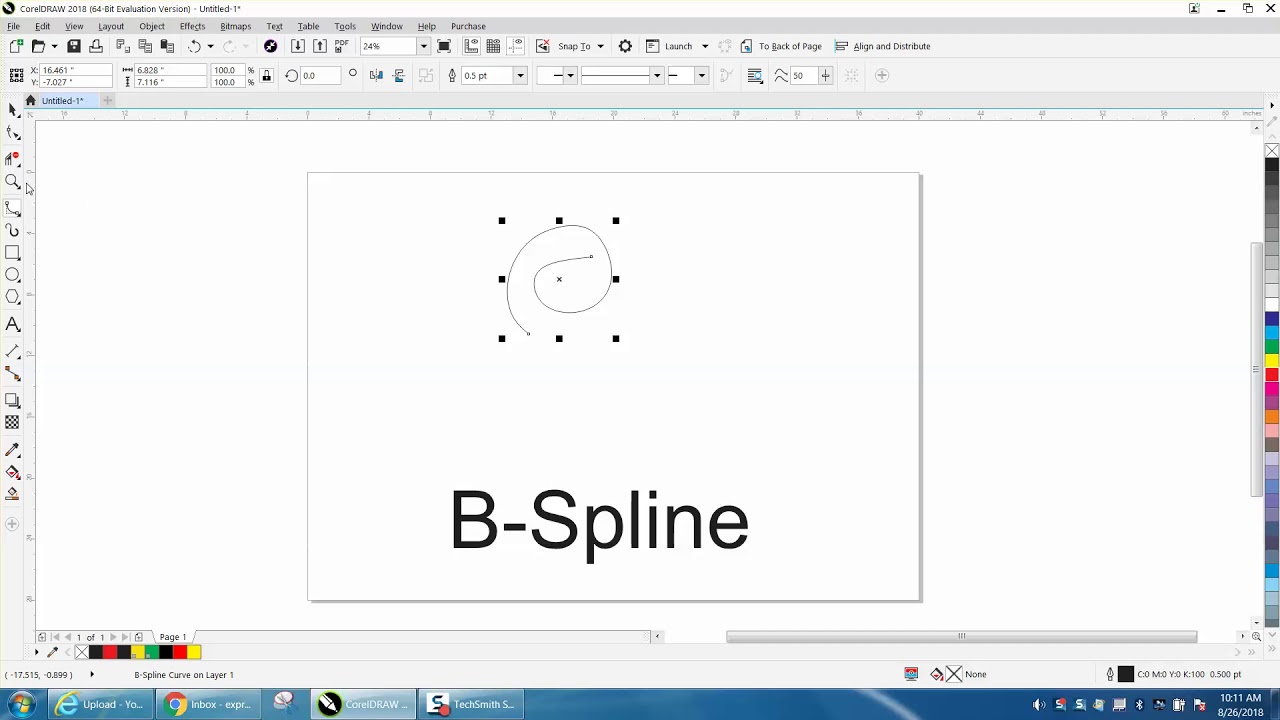Viewport: 1280px width, 720px height.
Task: Click To Back of Page button
Action: click(781, 46)
